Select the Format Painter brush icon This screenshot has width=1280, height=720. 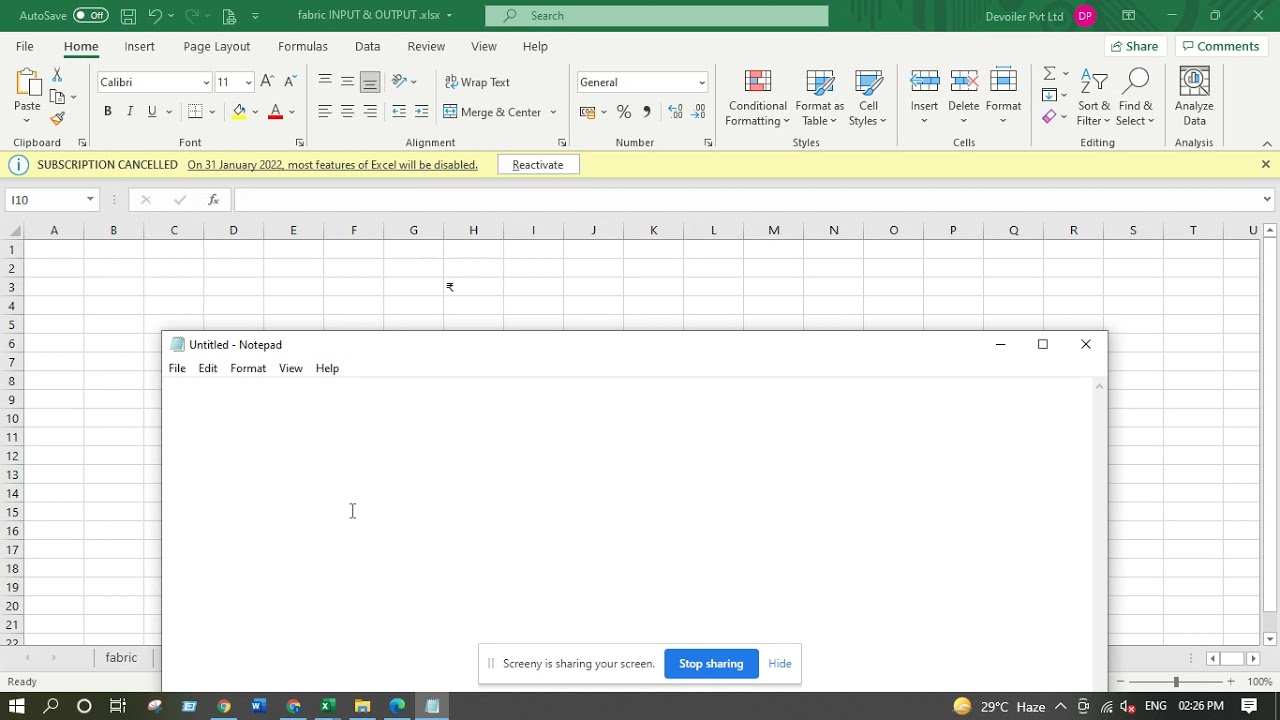tap(57, 118)
